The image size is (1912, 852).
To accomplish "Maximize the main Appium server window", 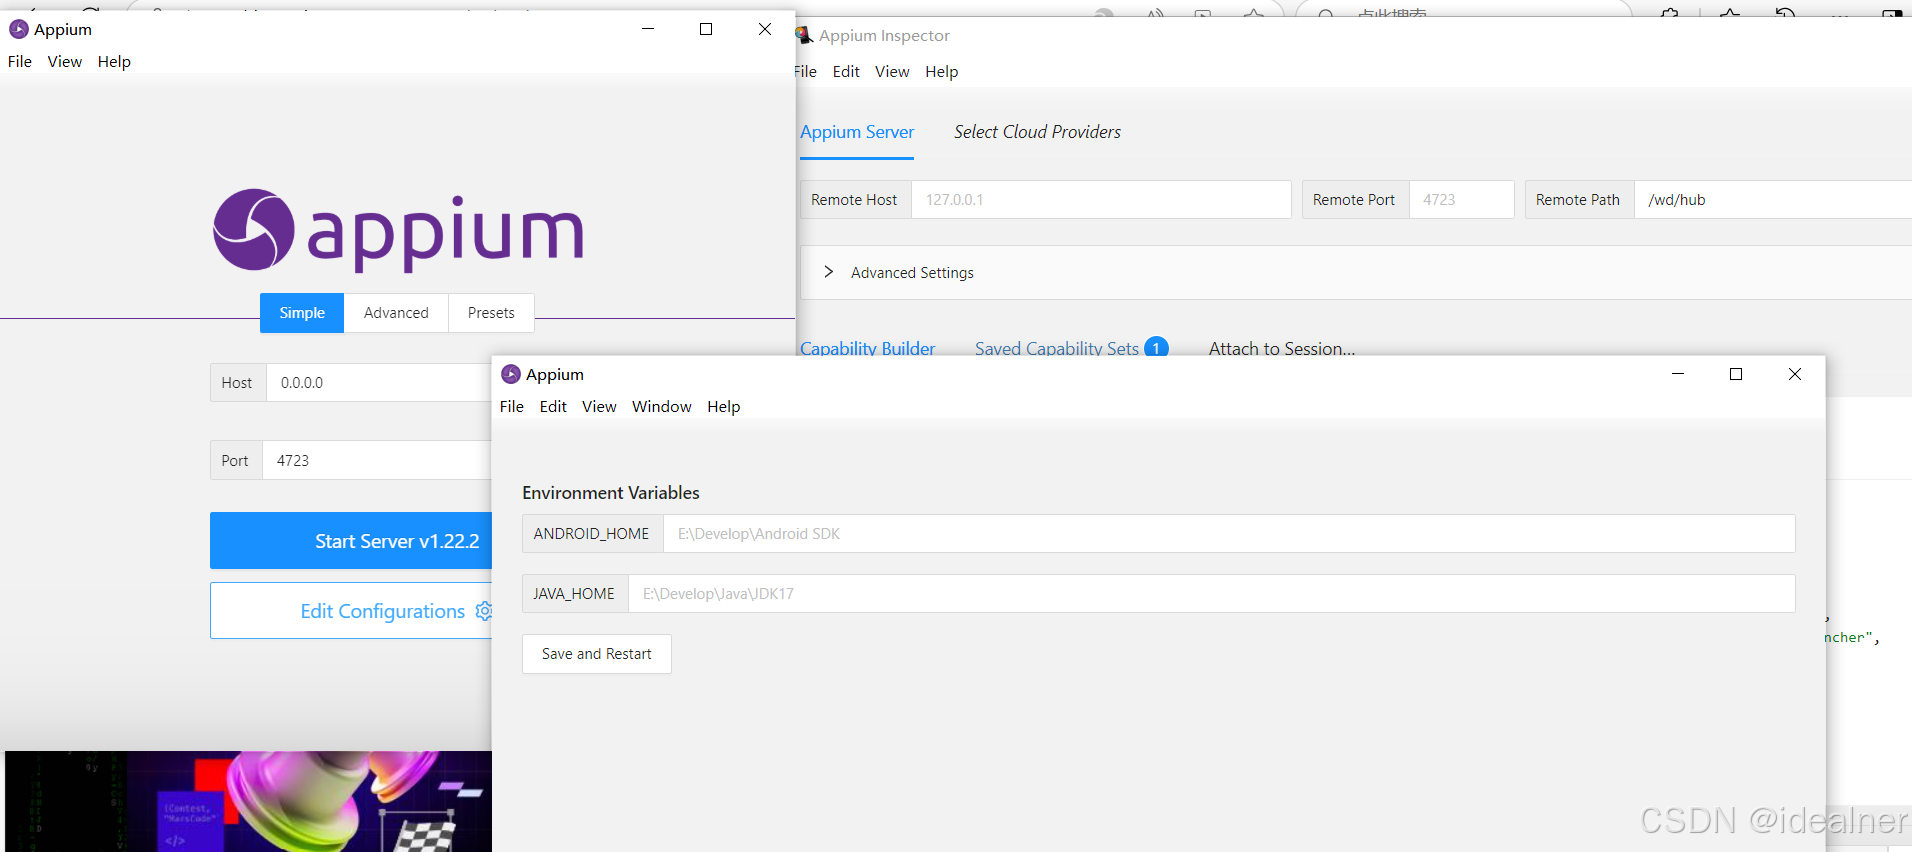I will point(706,29).
